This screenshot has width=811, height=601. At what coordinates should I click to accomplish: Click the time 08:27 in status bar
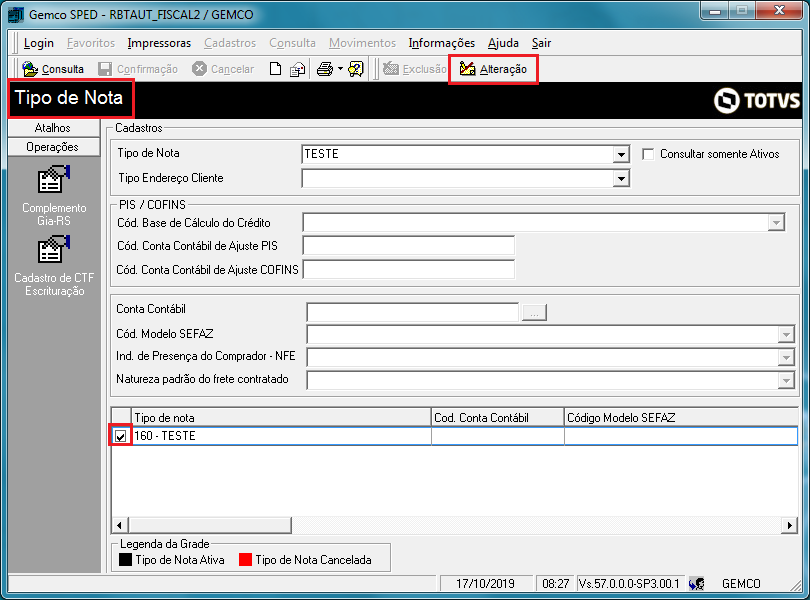tap(555, 584)
